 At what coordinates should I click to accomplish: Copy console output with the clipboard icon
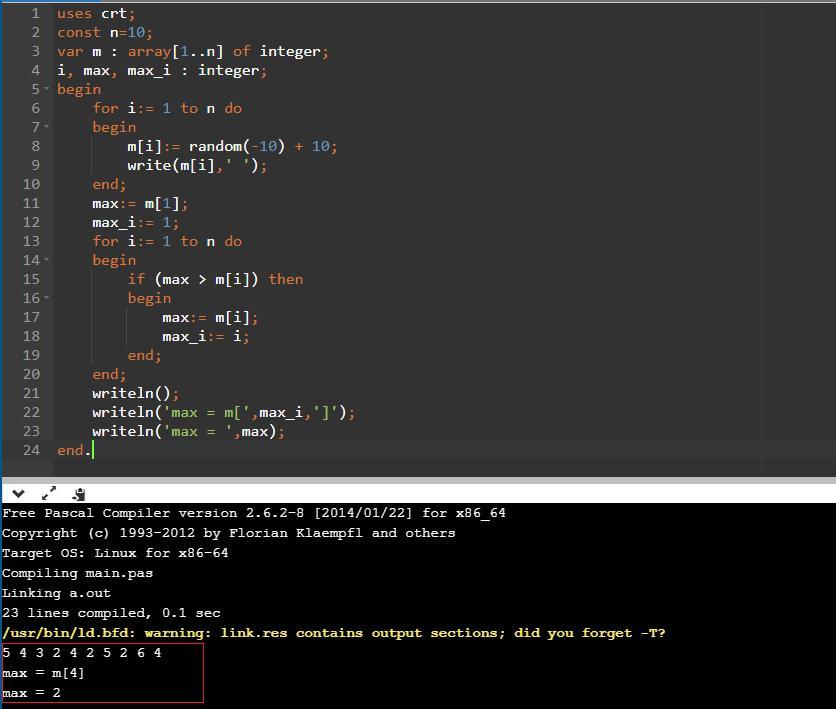79,494
